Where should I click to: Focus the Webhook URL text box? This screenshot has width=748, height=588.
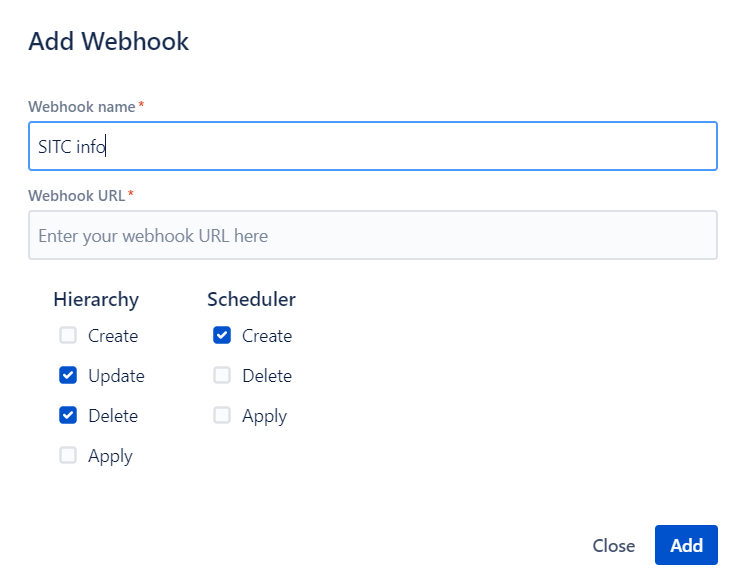(x=372, y=236)
